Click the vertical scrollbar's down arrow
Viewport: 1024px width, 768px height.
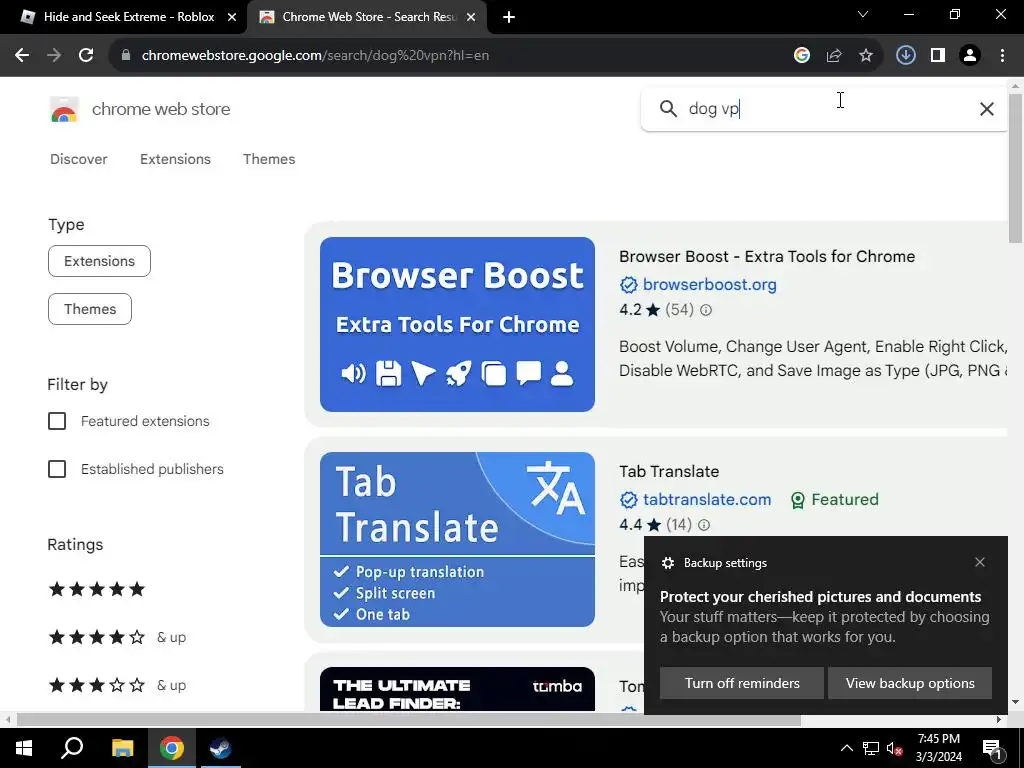[x=1015, y=702]
